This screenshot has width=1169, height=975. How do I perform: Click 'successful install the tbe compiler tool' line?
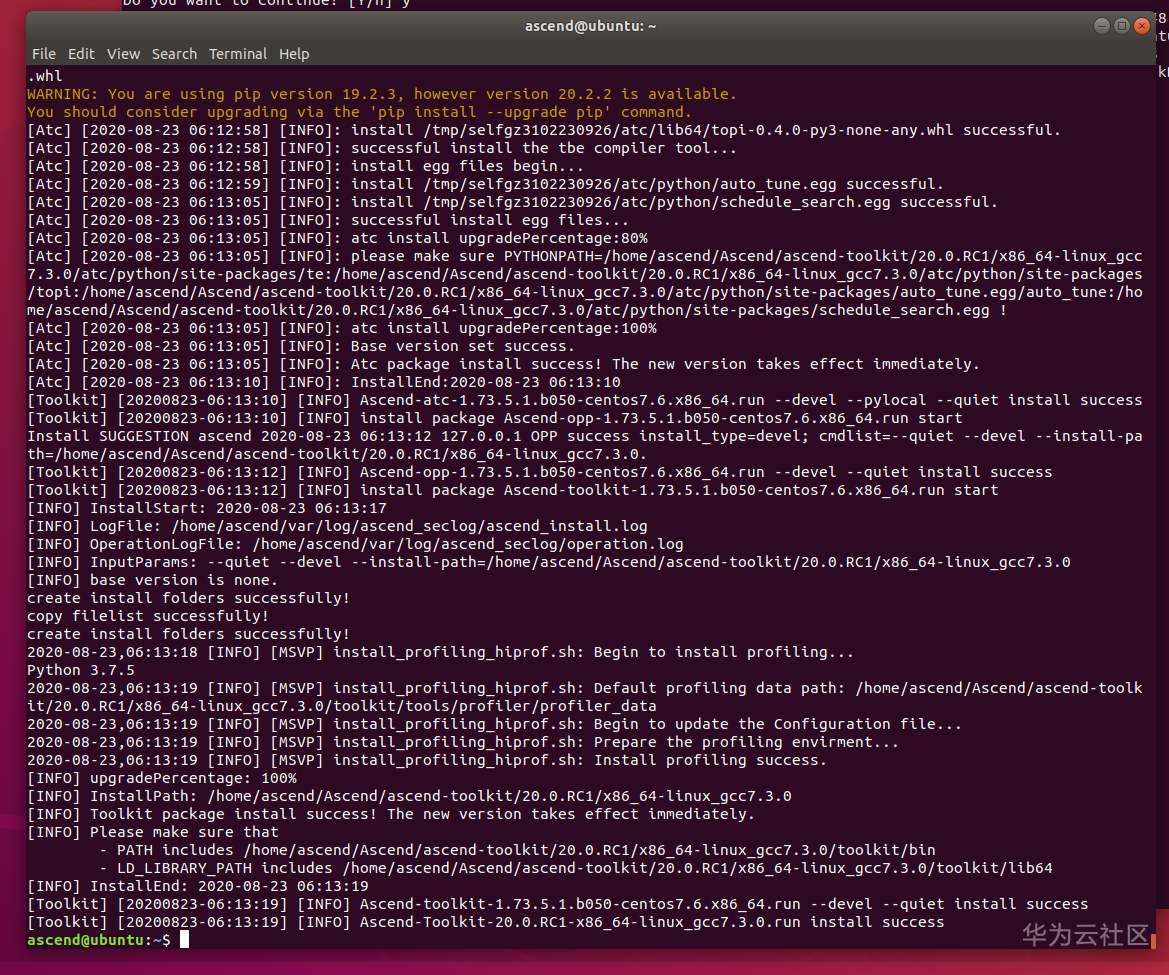tap(382, 148)
